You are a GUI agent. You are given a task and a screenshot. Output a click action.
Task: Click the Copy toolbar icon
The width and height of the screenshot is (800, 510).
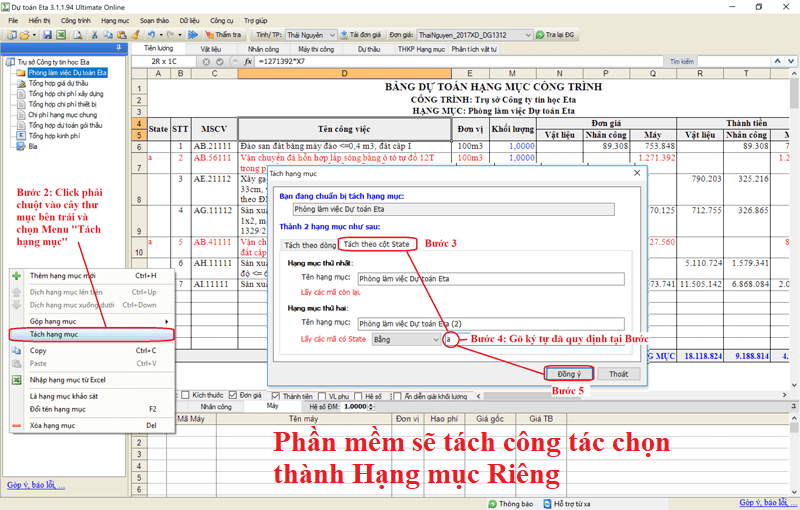[108, 35]
